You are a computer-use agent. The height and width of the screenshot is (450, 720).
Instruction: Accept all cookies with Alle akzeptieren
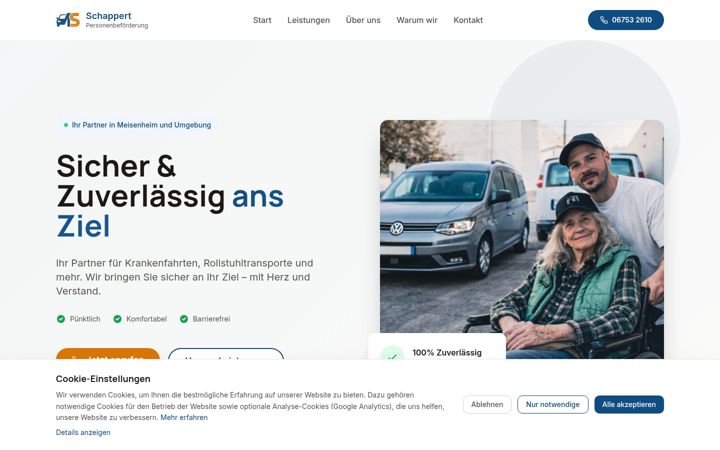tap(629, 405)
